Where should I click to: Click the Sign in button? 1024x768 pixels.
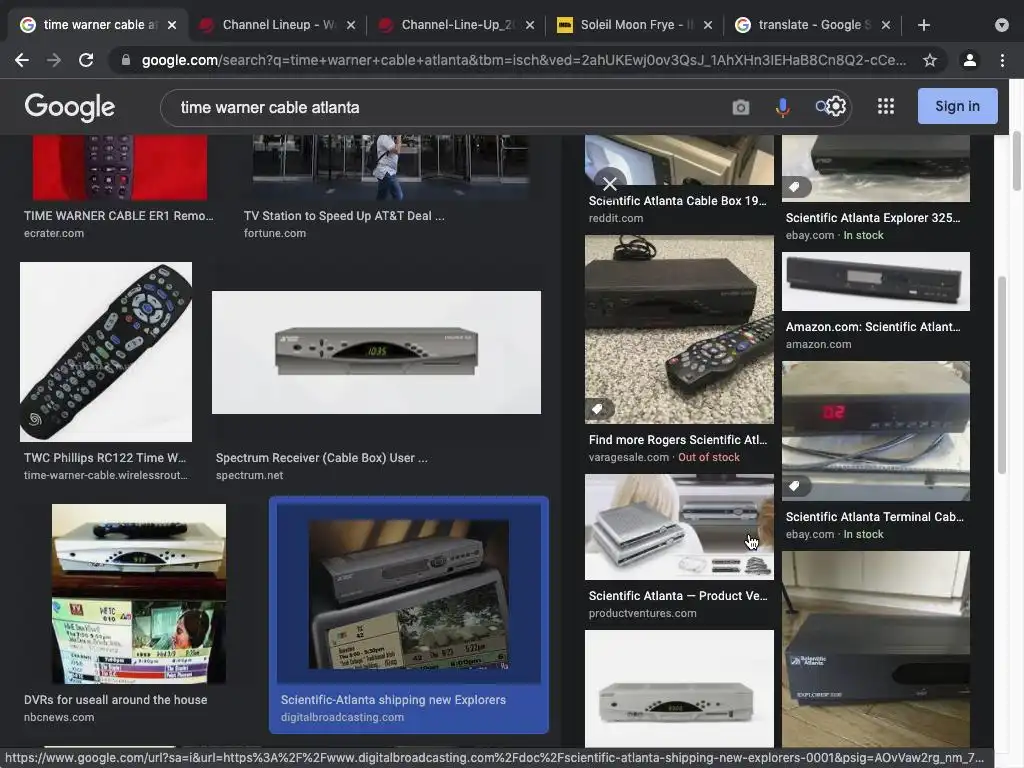coord(957,106)
